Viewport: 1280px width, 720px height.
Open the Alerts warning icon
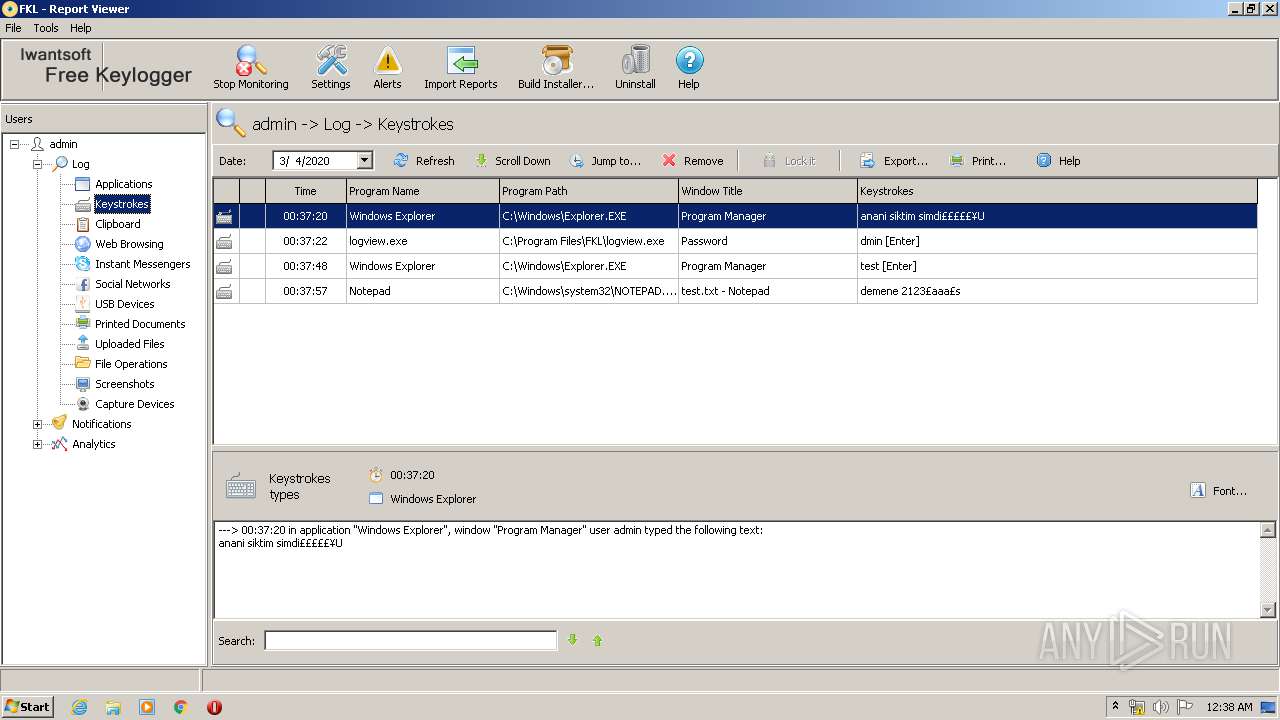click(x=387, y=67)
